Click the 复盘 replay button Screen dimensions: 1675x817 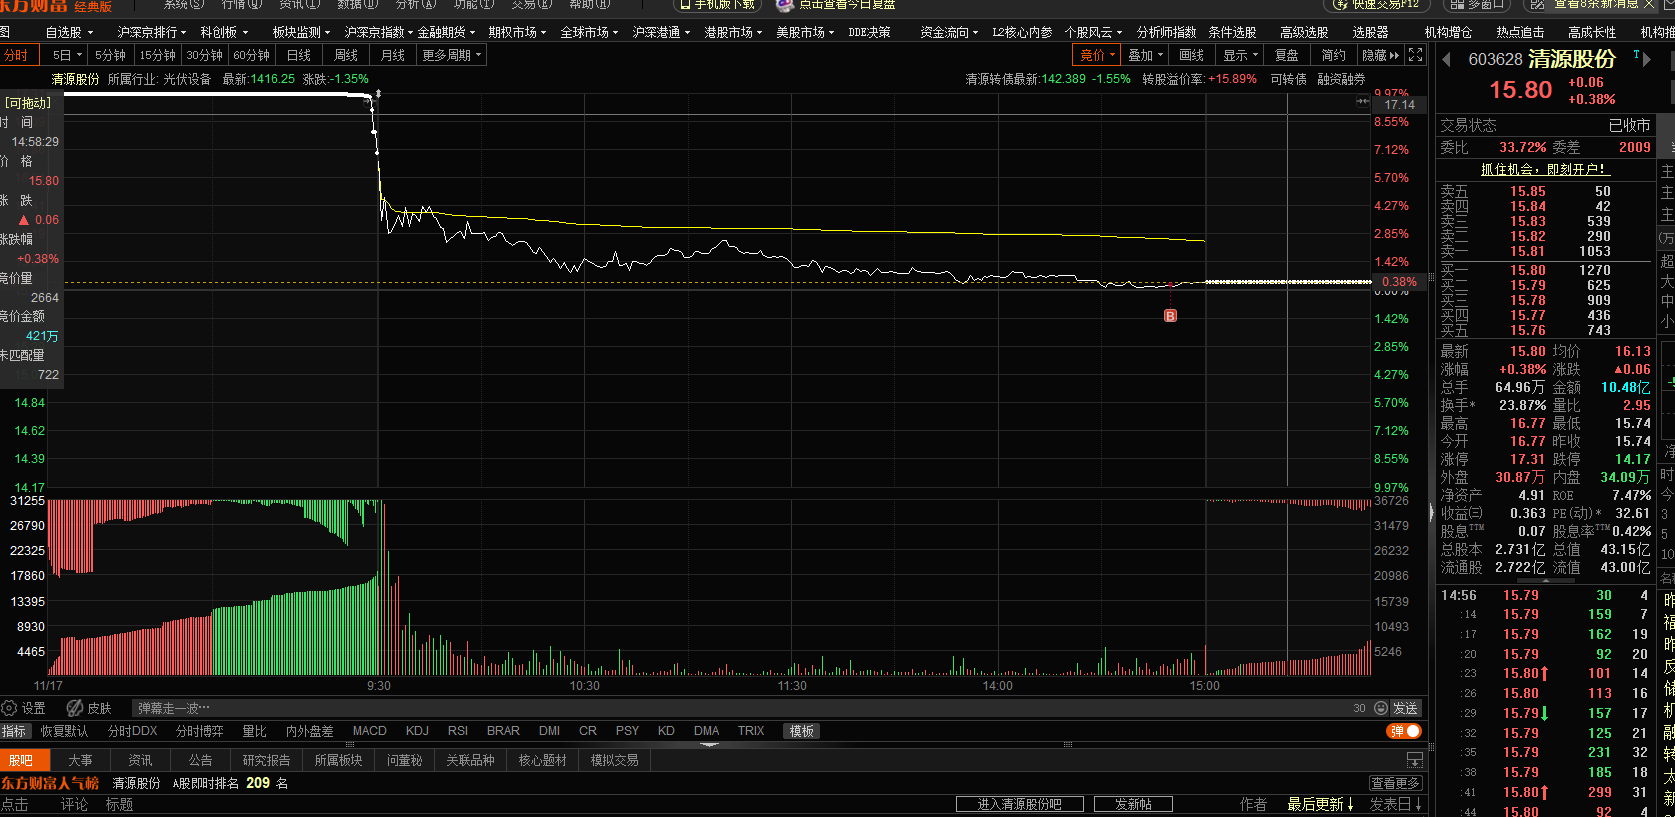pos(1287,55)
